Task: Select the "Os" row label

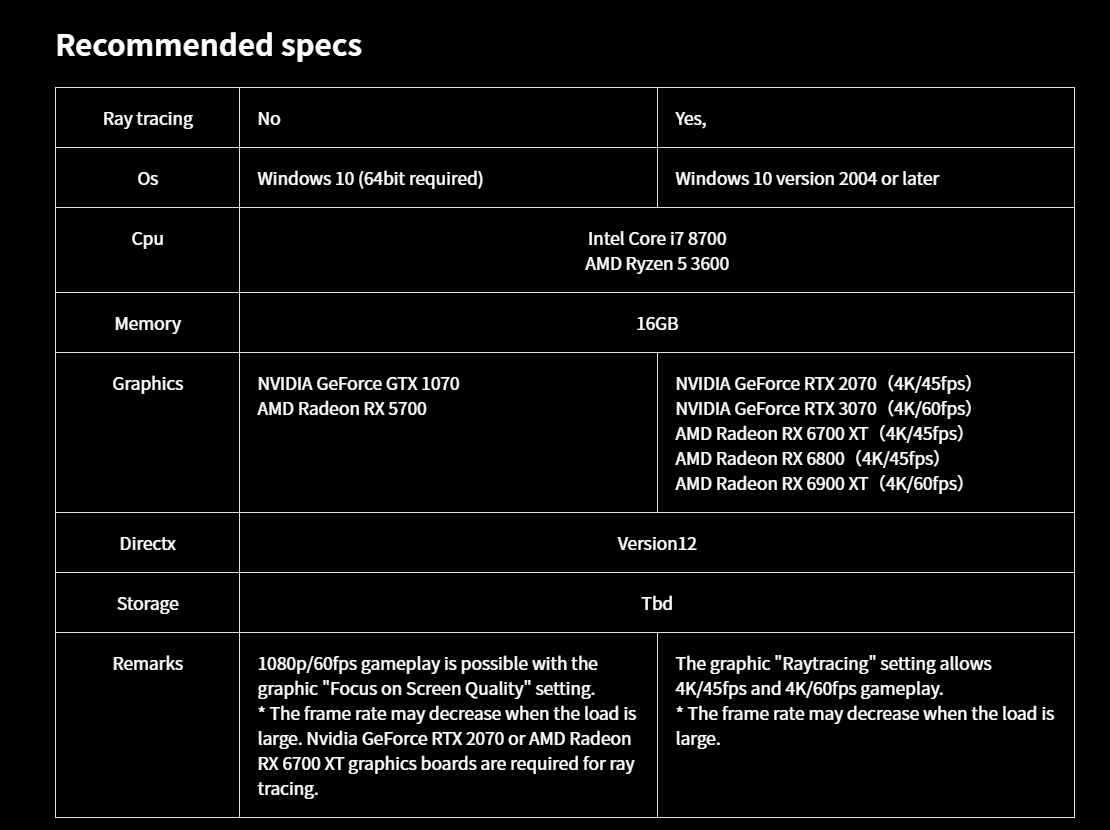Action: (x=148, y=179)
